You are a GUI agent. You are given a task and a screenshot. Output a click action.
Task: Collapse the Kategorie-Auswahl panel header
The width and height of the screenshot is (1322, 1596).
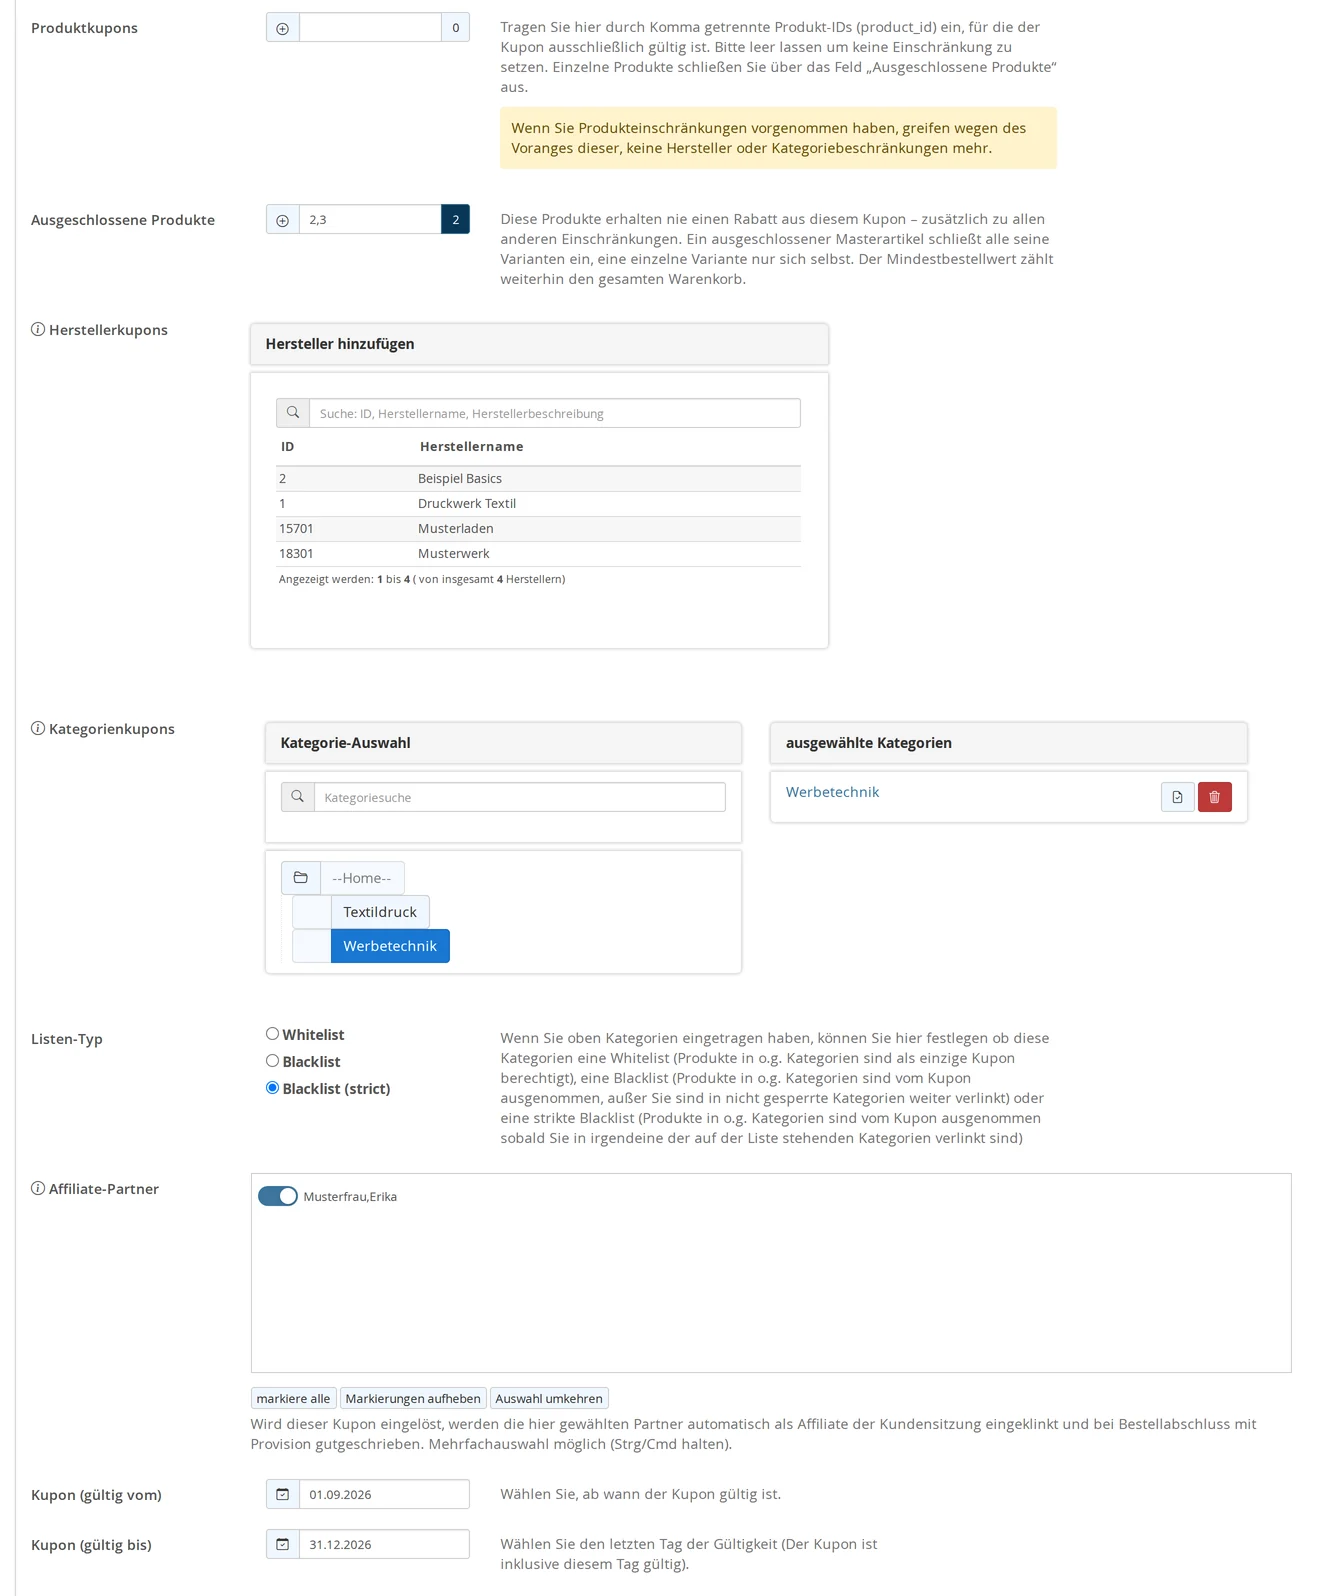click(503, 743)
